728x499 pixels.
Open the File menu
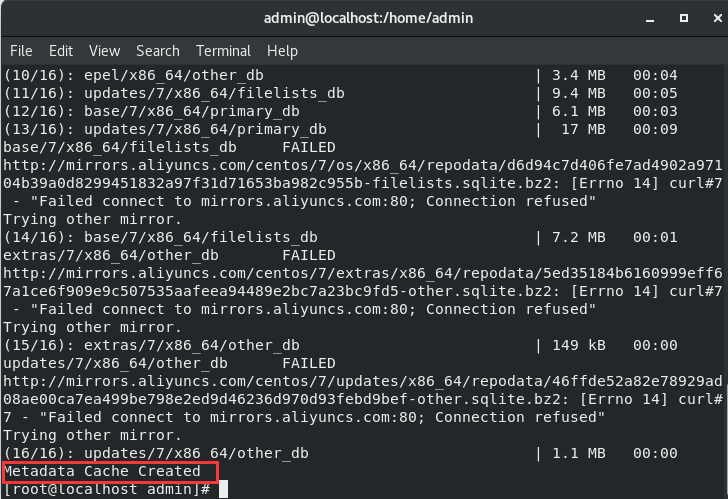pyautogui.click(x=21, y=51)
